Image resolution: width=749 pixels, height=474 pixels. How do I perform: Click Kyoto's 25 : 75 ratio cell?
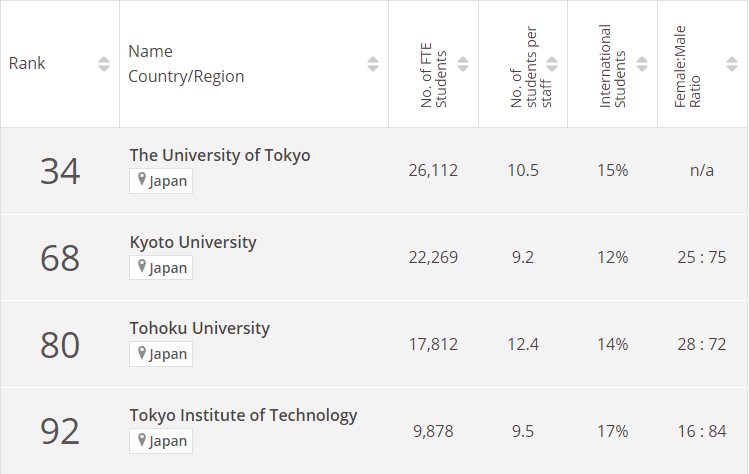(x=701, y=257)
